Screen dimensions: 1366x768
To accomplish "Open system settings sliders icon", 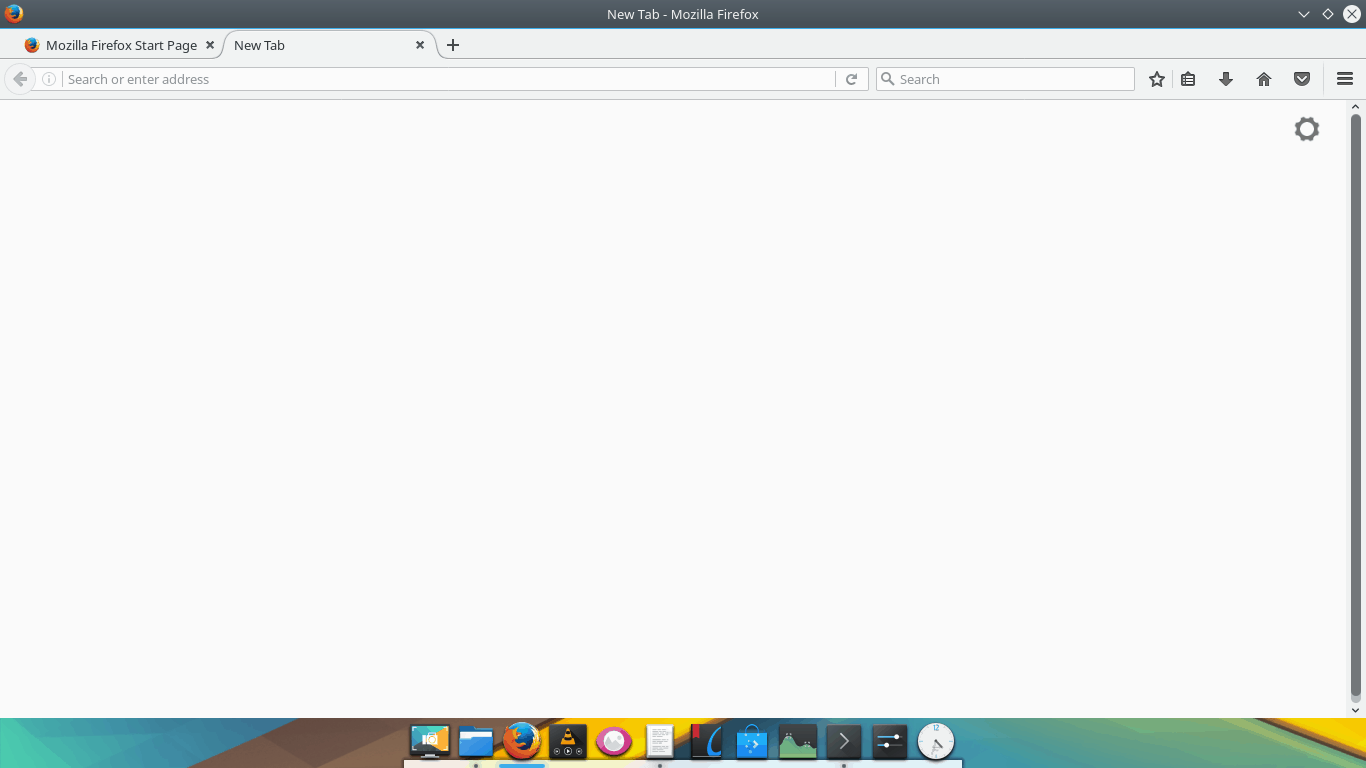I will pyautogui.click(x=889, y=742).
